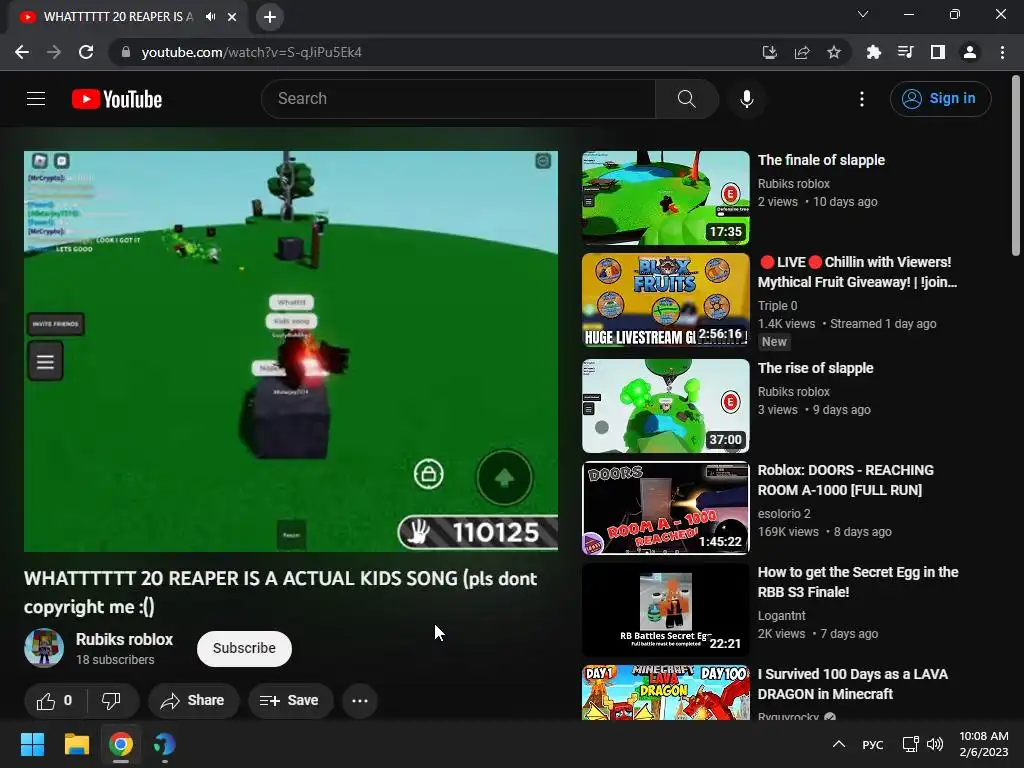This screenshot has height=768, width=1024.
Task: Like the video with thumbs up
Action: (55, 701)
